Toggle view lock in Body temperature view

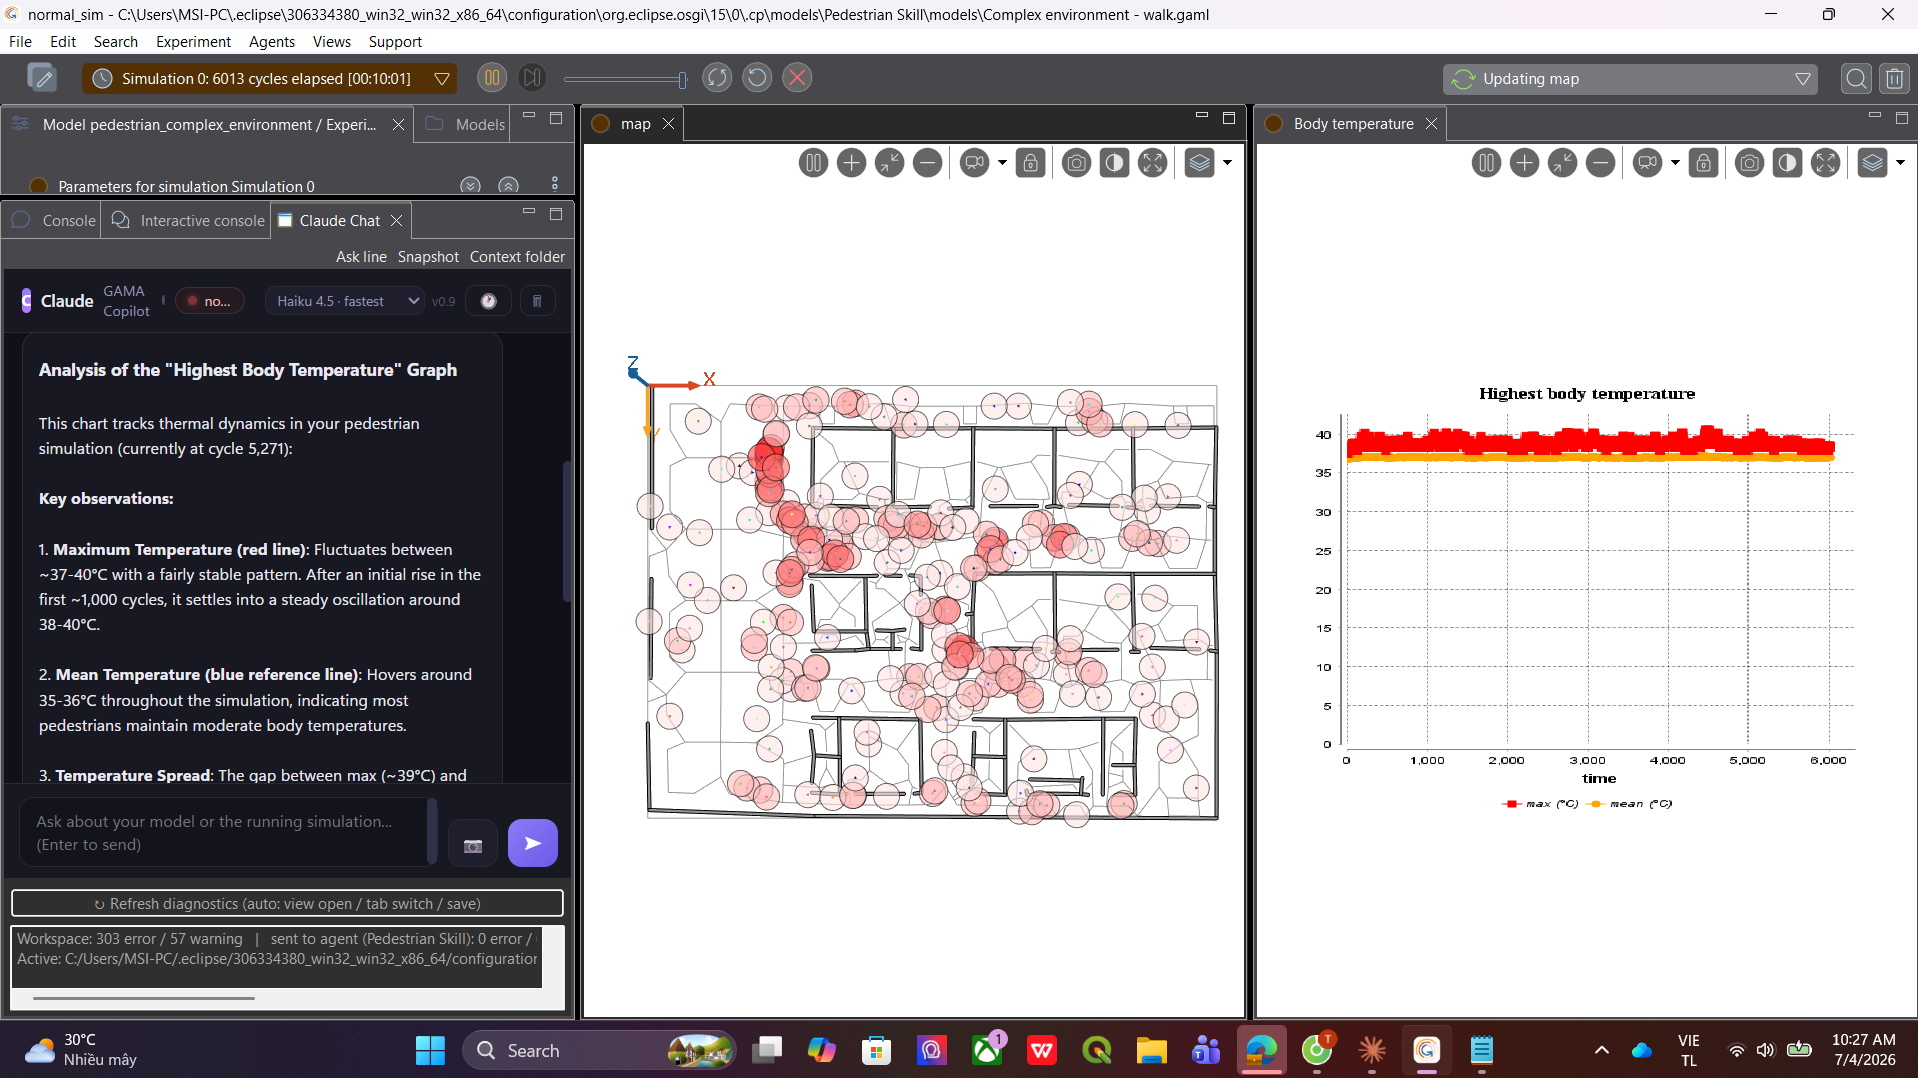[1703, 163]
